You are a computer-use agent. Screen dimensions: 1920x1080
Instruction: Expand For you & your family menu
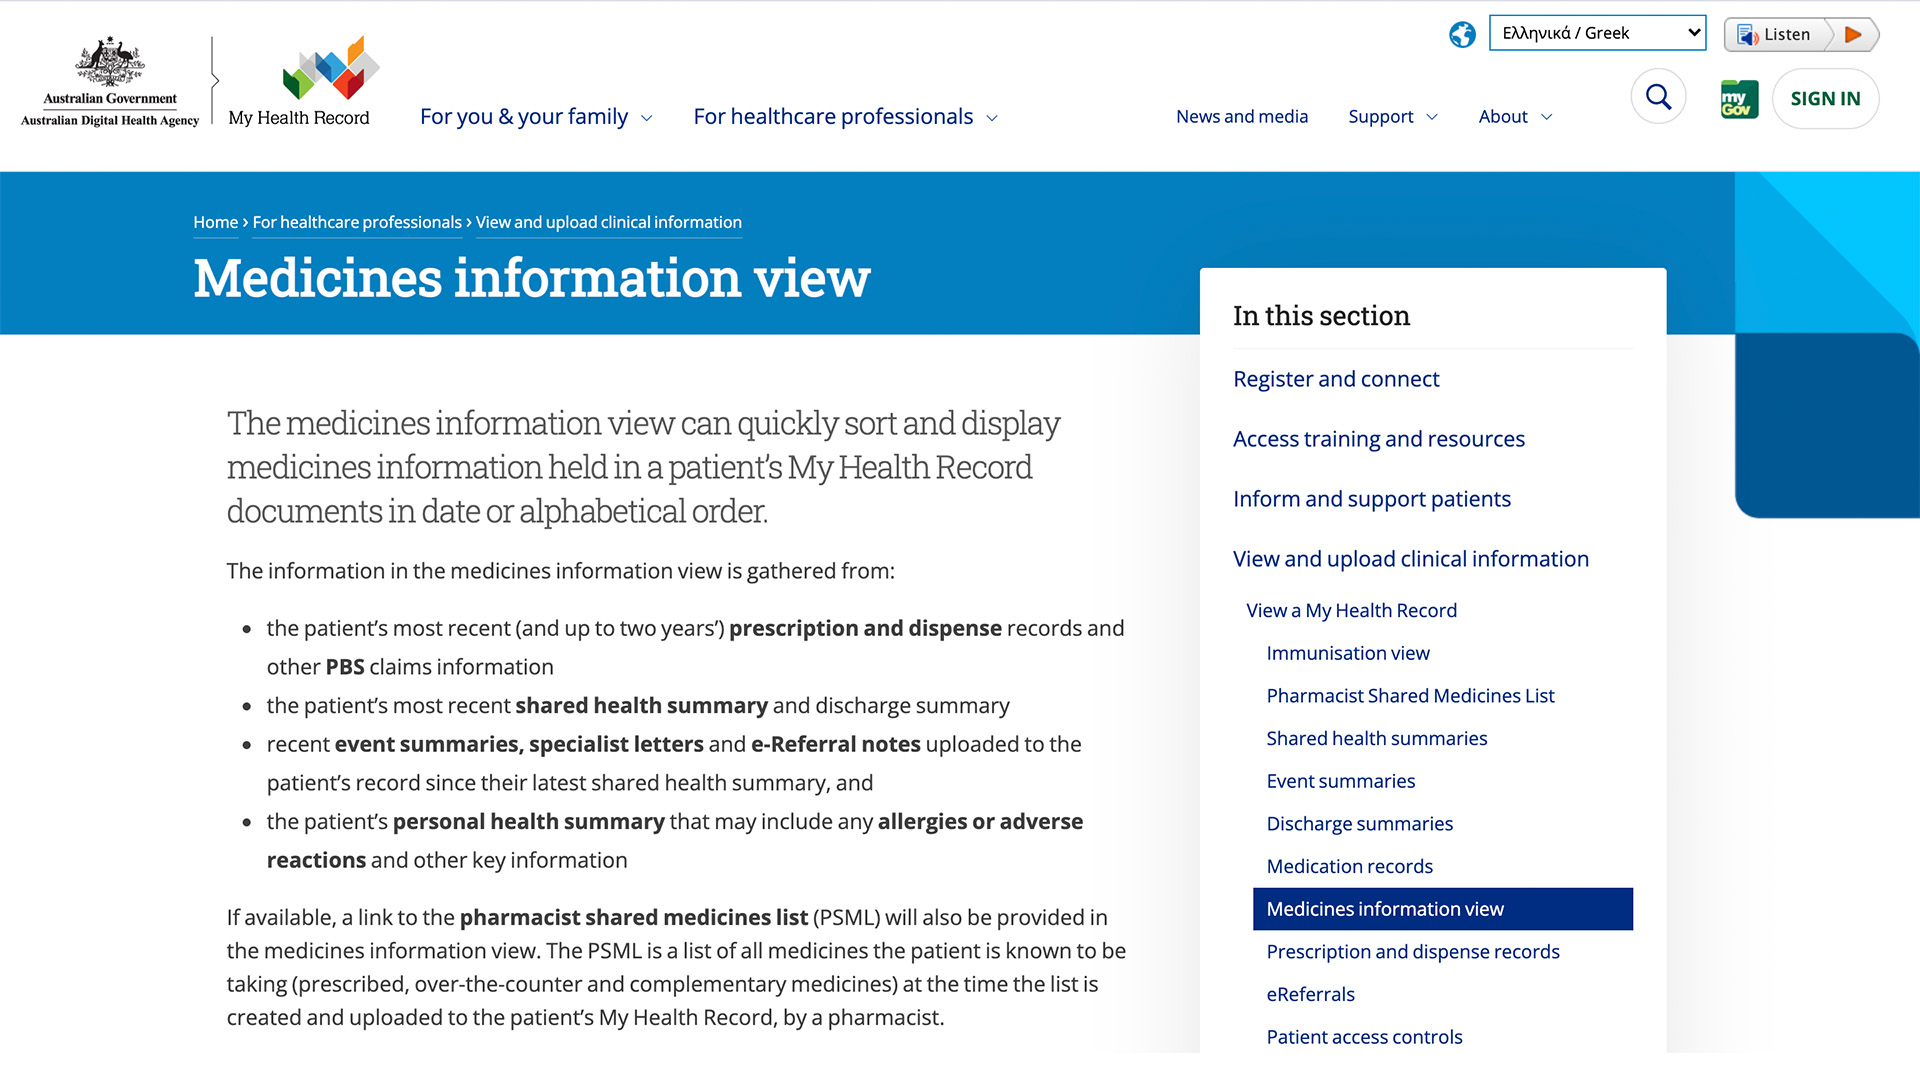536,117
